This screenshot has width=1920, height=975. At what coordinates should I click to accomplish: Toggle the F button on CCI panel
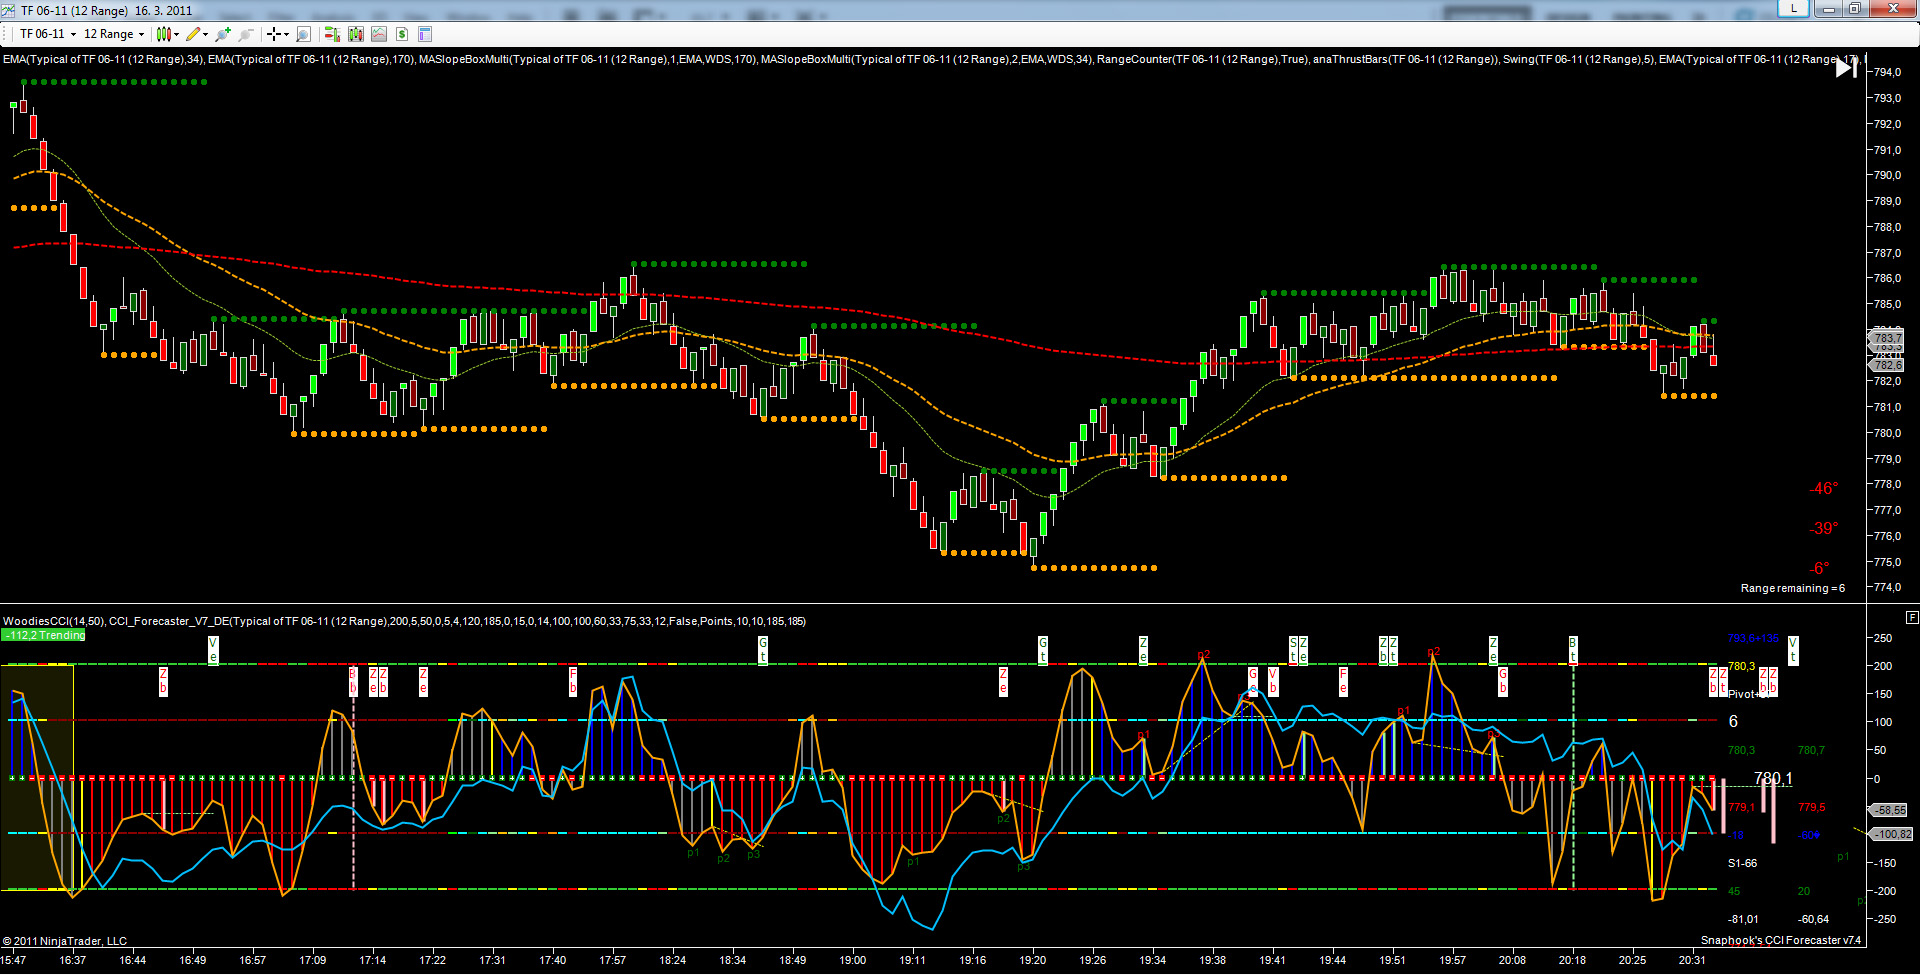pos(1912,617)
